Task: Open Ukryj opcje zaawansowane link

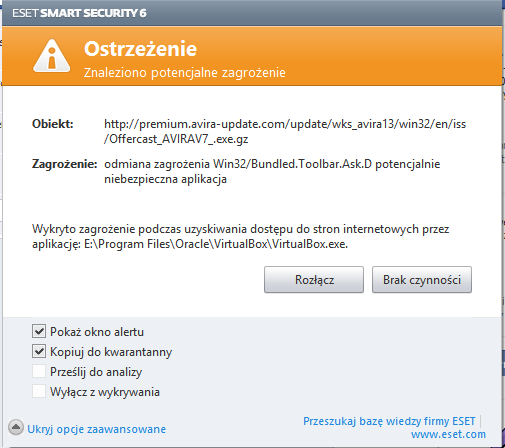Action: point(96,429)
